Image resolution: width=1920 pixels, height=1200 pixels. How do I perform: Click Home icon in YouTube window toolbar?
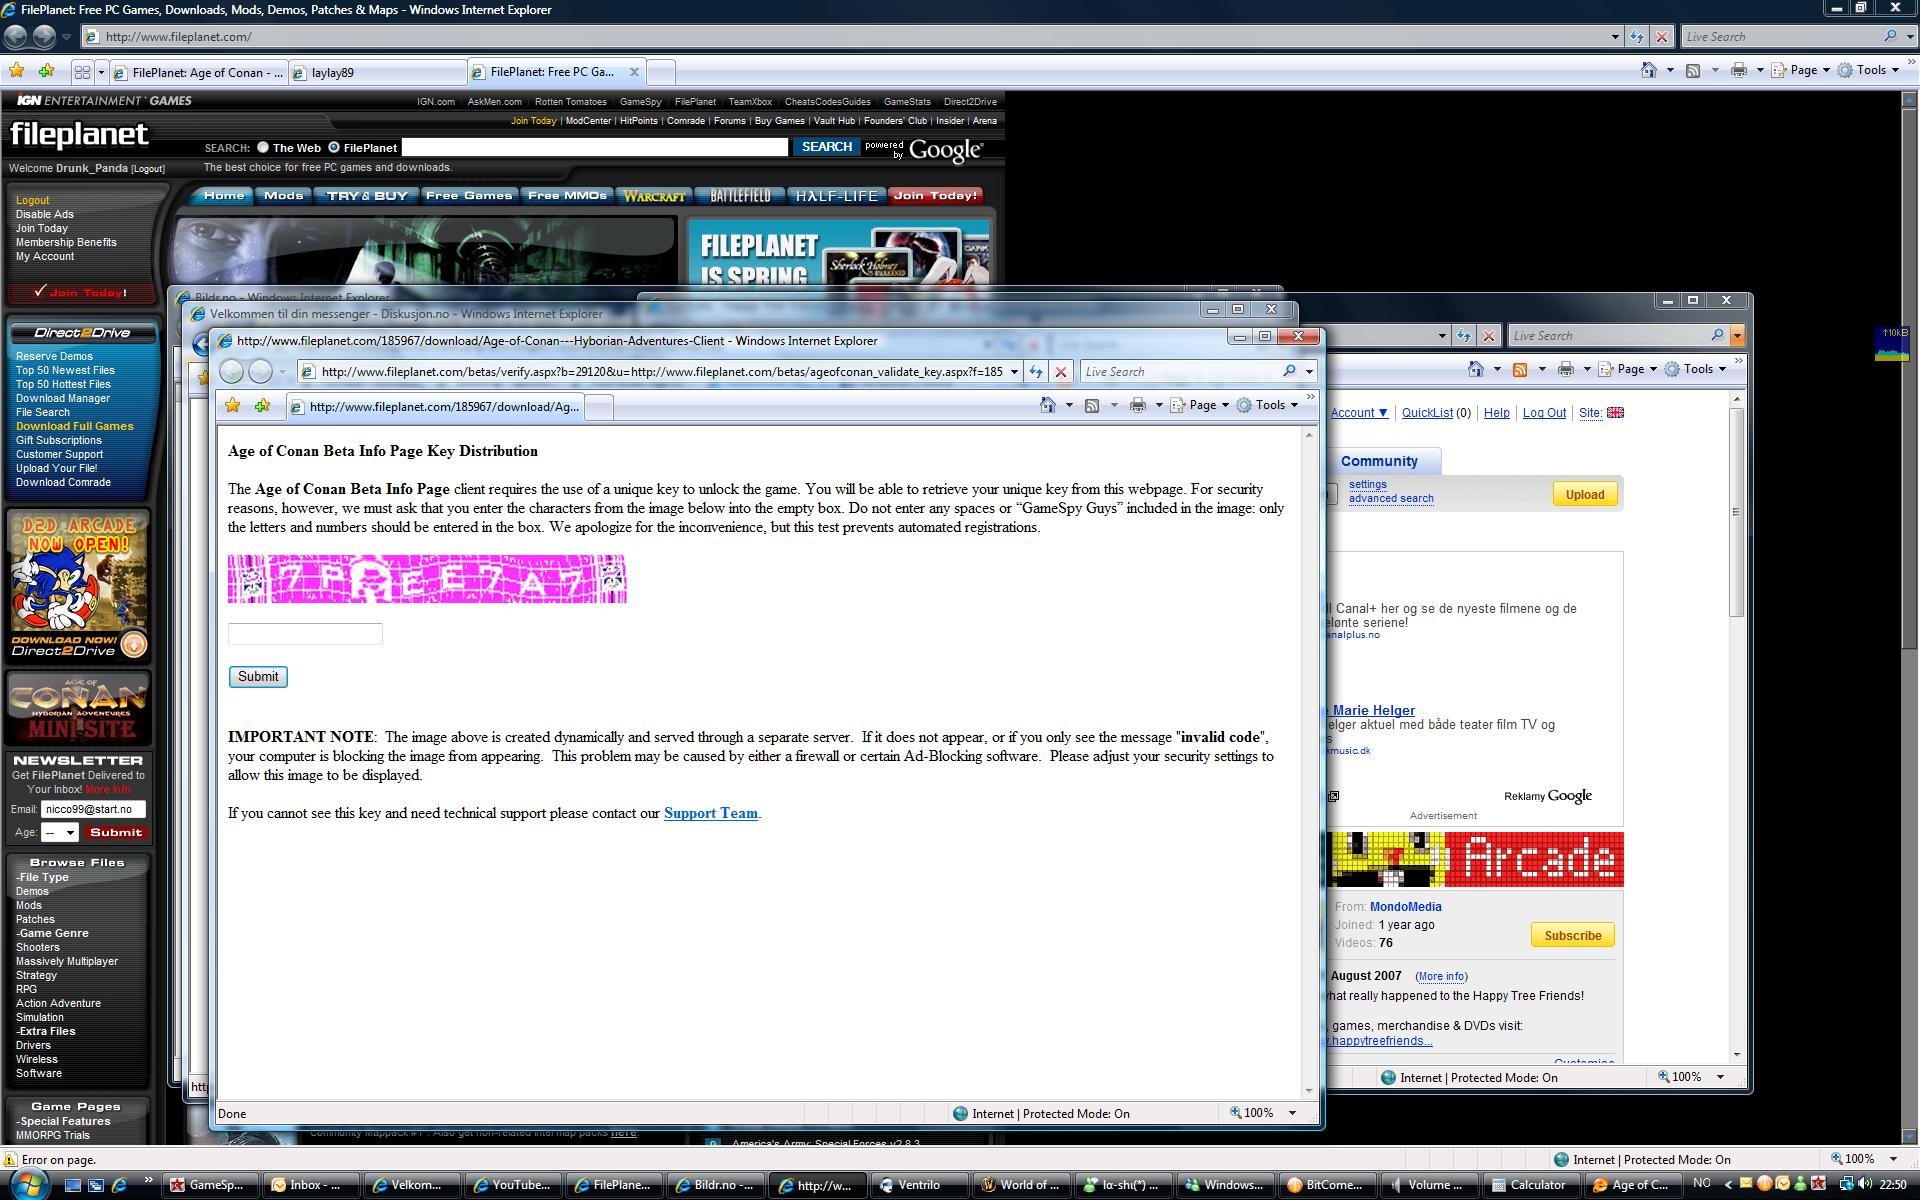1476,369
